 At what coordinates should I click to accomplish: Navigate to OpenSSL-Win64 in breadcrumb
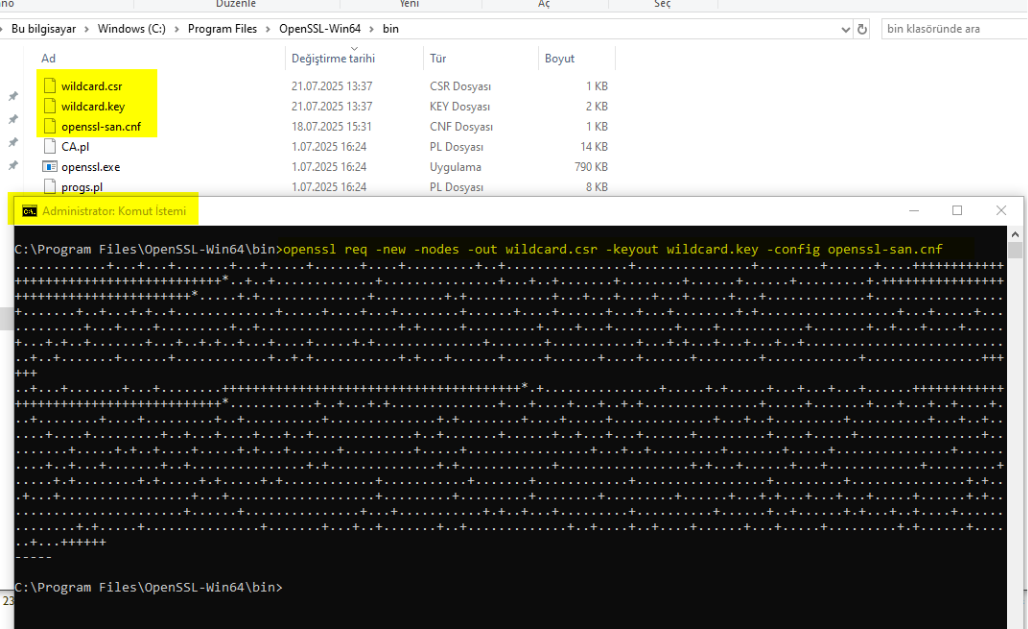pyautogui.click(x=320, y=29)
